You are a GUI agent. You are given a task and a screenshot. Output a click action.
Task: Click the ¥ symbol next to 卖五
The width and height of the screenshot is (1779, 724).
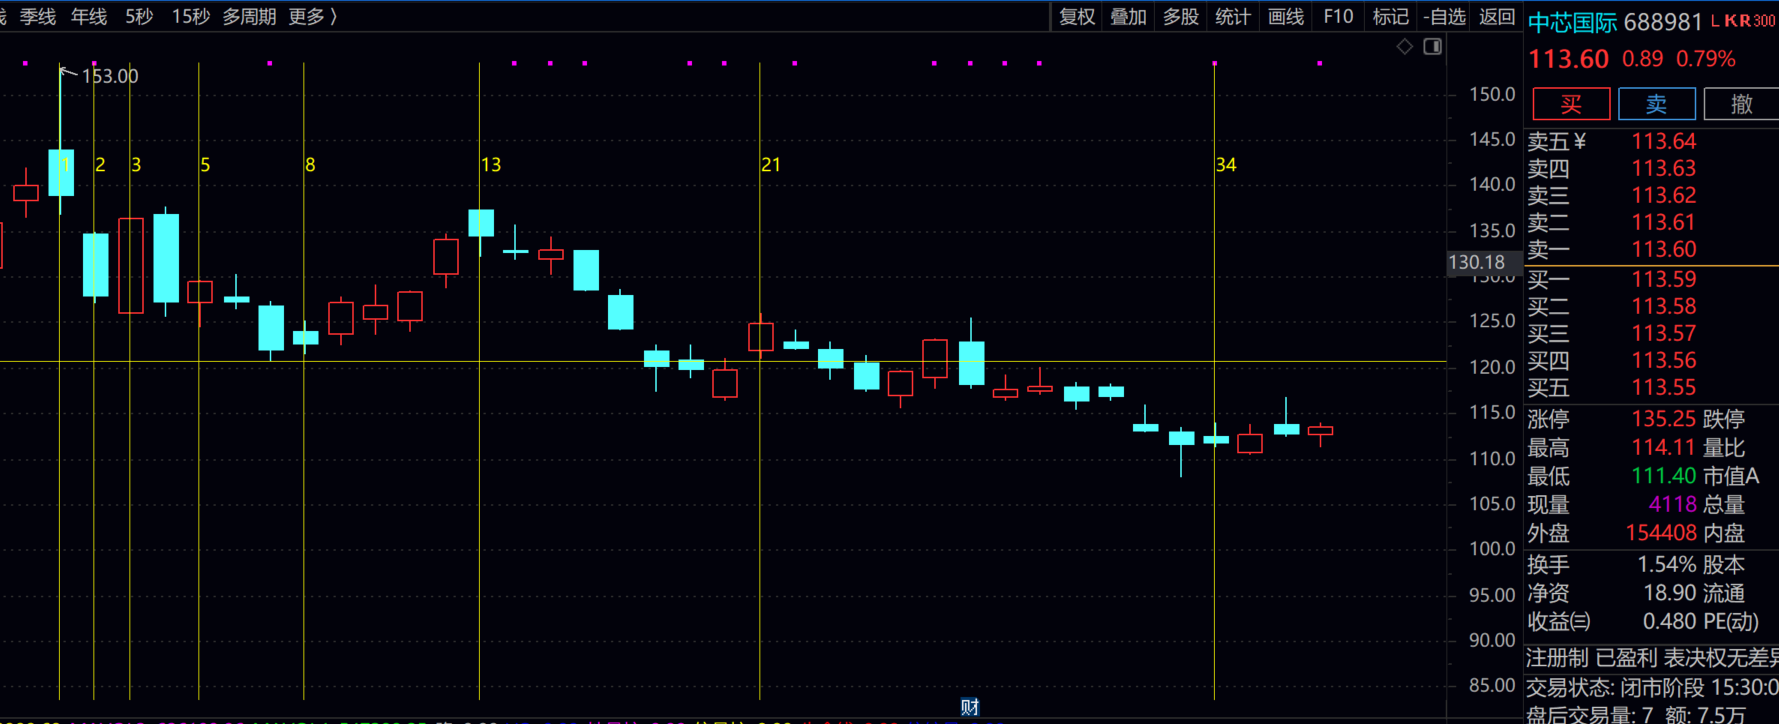[1580, 142]
